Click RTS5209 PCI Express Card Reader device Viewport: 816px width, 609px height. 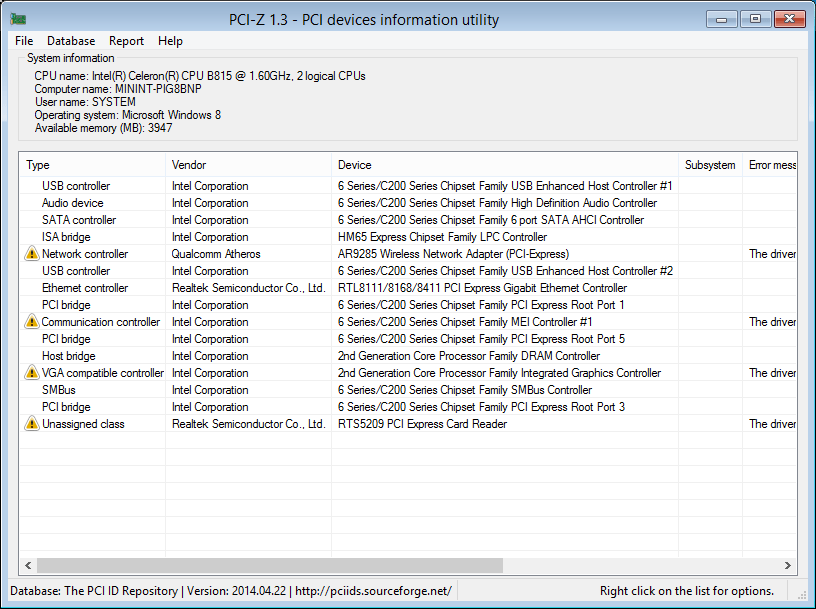click(x=422, y=424)
